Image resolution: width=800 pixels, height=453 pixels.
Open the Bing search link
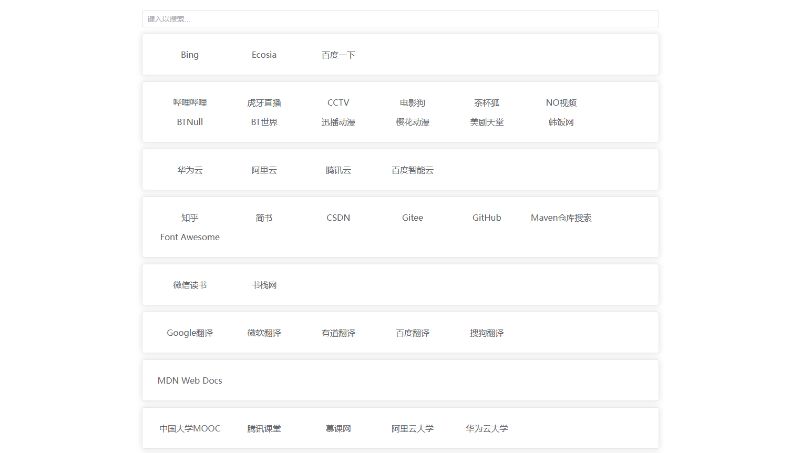point(190,55)
